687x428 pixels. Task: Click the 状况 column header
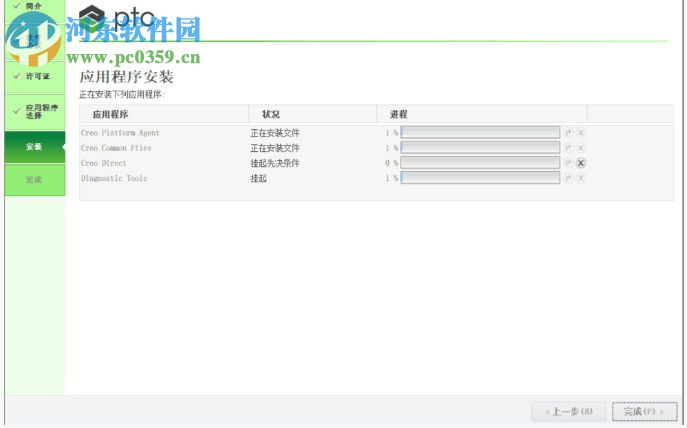tap(312, 114)
